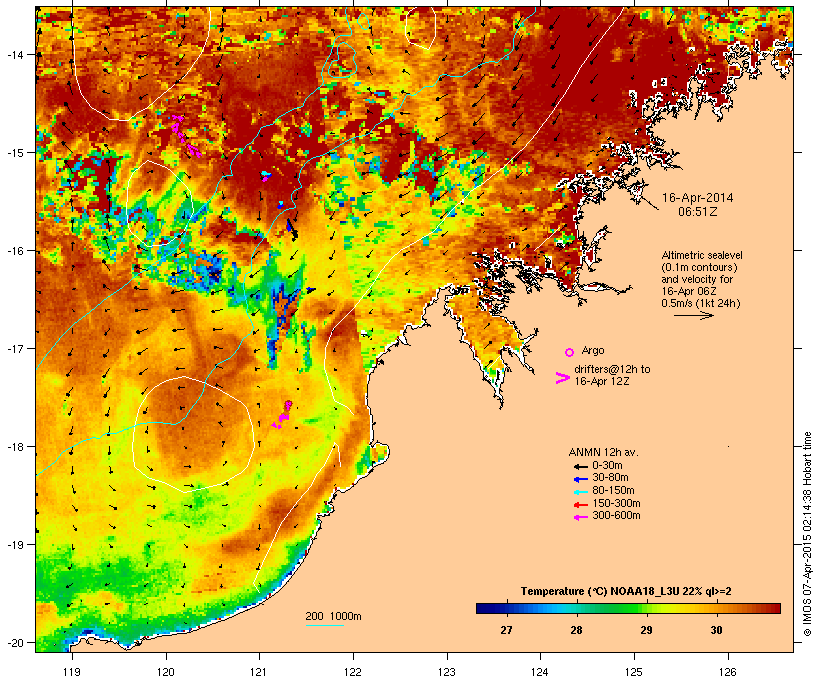Click the magenta drifter track near 15°S 120°E
820x680 pixels.
tap(186, 136)
